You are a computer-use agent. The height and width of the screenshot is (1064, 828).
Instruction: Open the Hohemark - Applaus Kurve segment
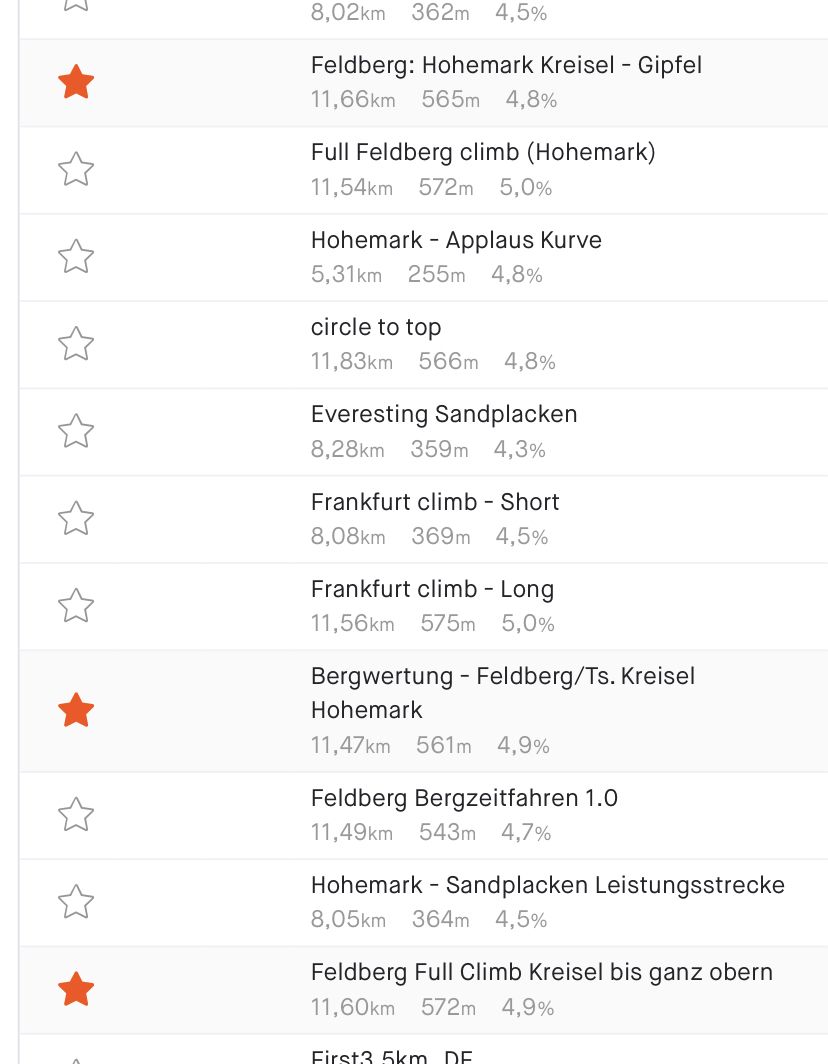click(x=456, y=241)
